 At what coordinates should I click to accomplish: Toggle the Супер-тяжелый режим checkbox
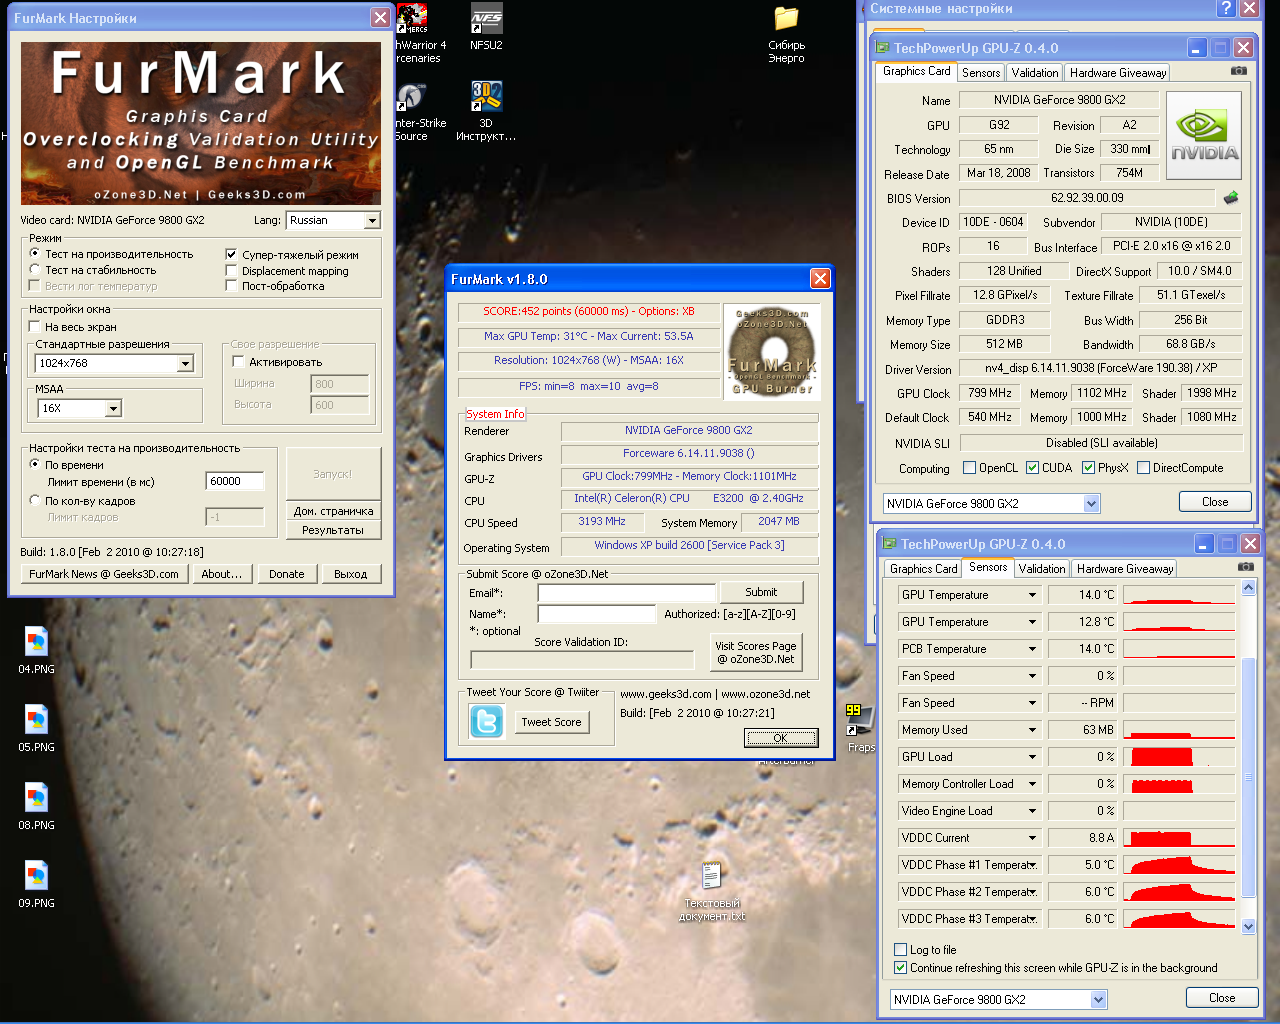[232, 255]
